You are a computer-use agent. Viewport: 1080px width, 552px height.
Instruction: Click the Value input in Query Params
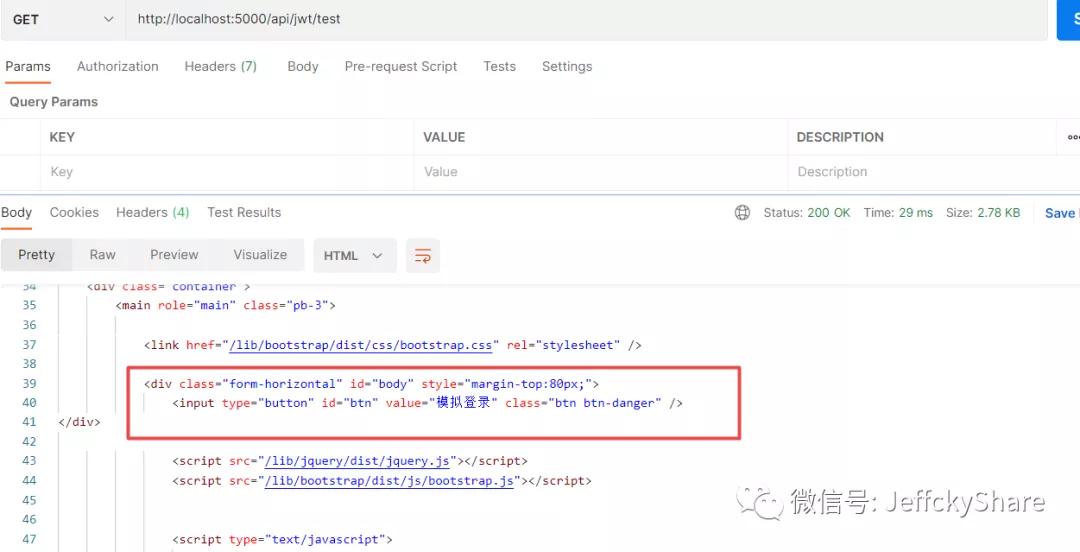tap(601, 172)
